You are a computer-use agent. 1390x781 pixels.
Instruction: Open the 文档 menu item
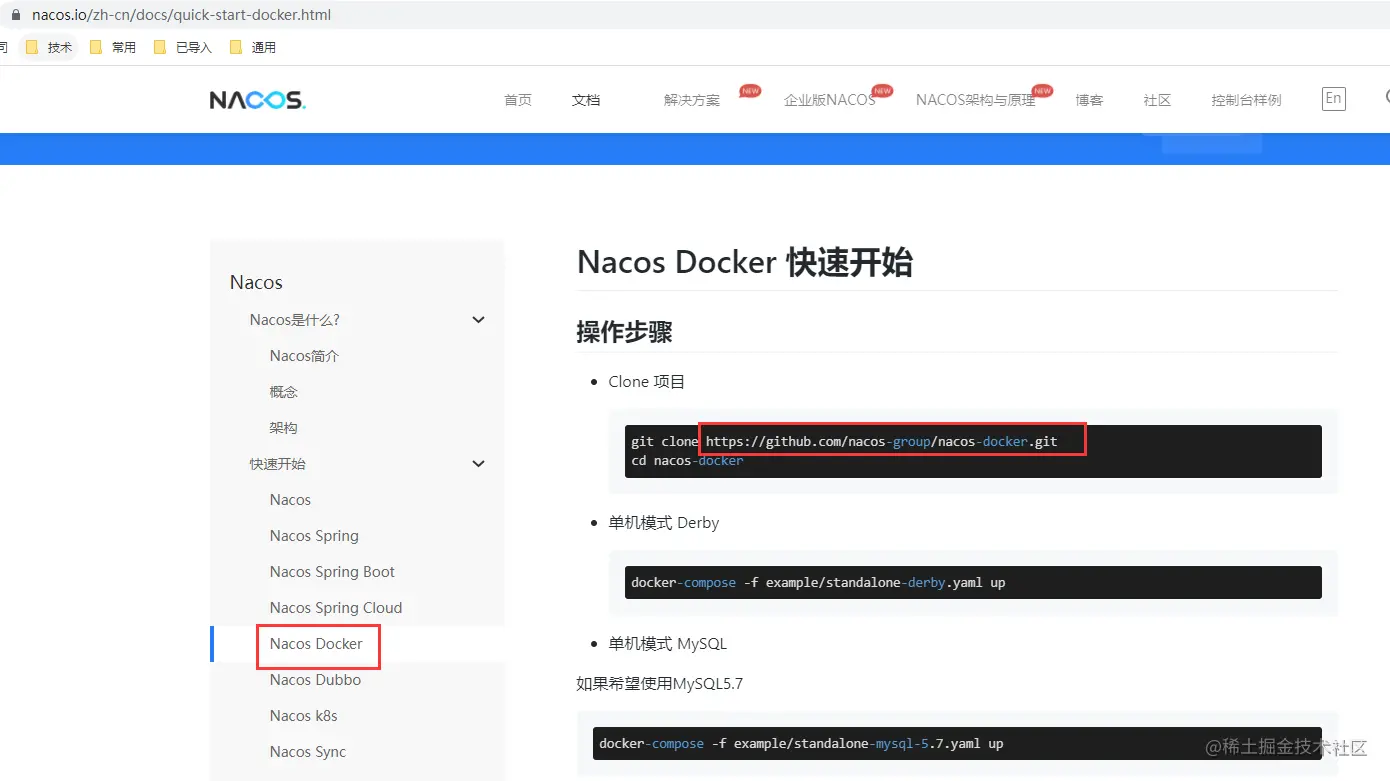coord(585,100)
